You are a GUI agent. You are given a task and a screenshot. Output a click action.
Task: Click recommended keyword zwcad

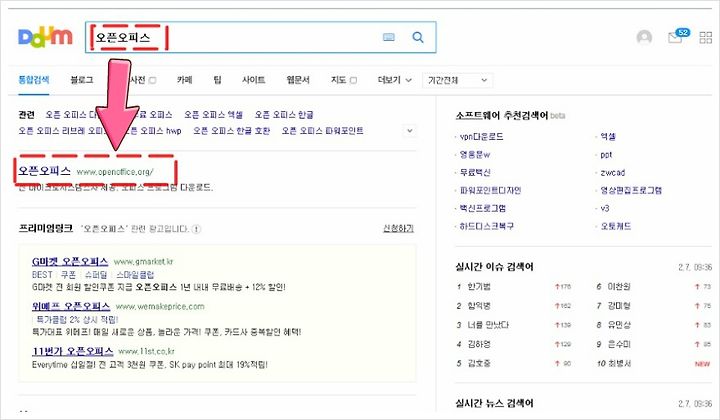[x=613, y=172]
